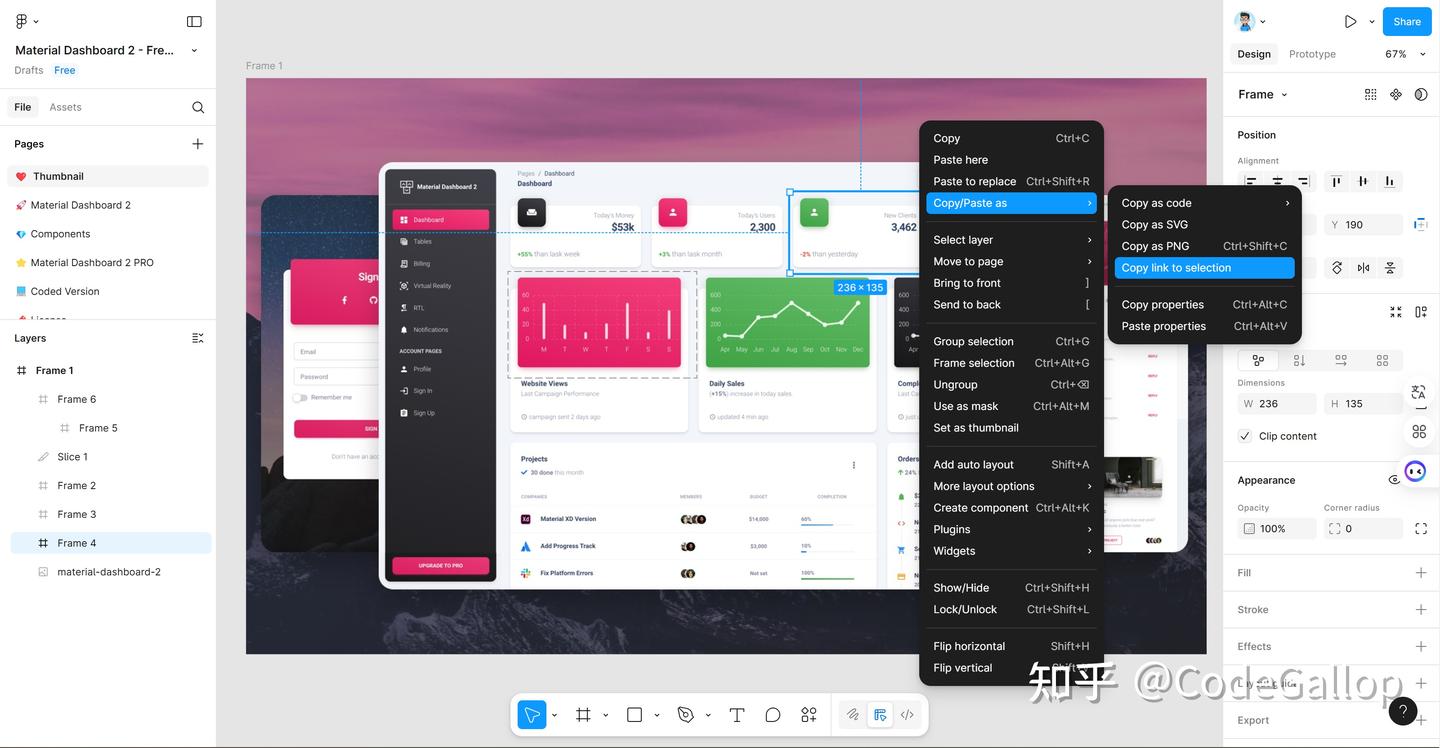
Task: Select the Frame tool in bottom toolbar
Action: click(x=583, y=715)
